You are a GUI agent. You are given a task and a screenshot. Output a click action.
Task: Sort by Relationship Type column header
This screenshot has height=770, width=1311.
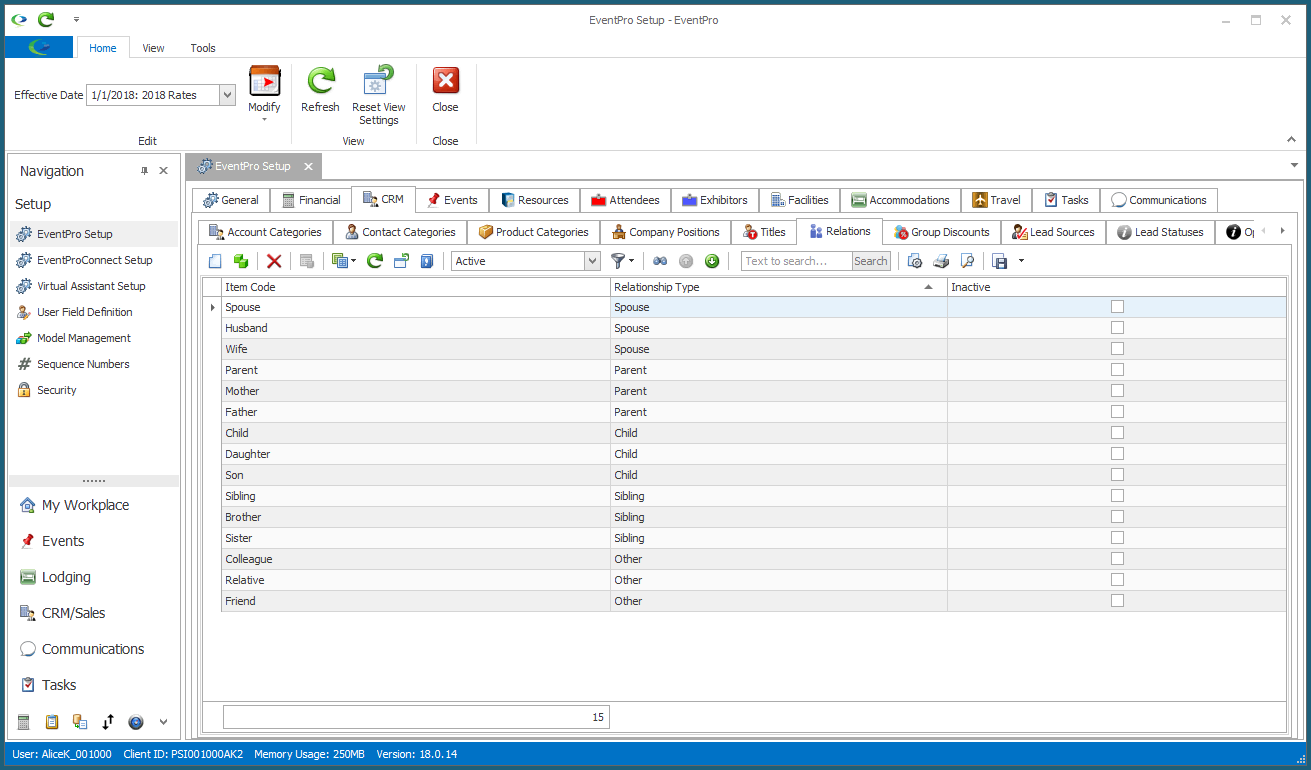click(x=779, y=287)
